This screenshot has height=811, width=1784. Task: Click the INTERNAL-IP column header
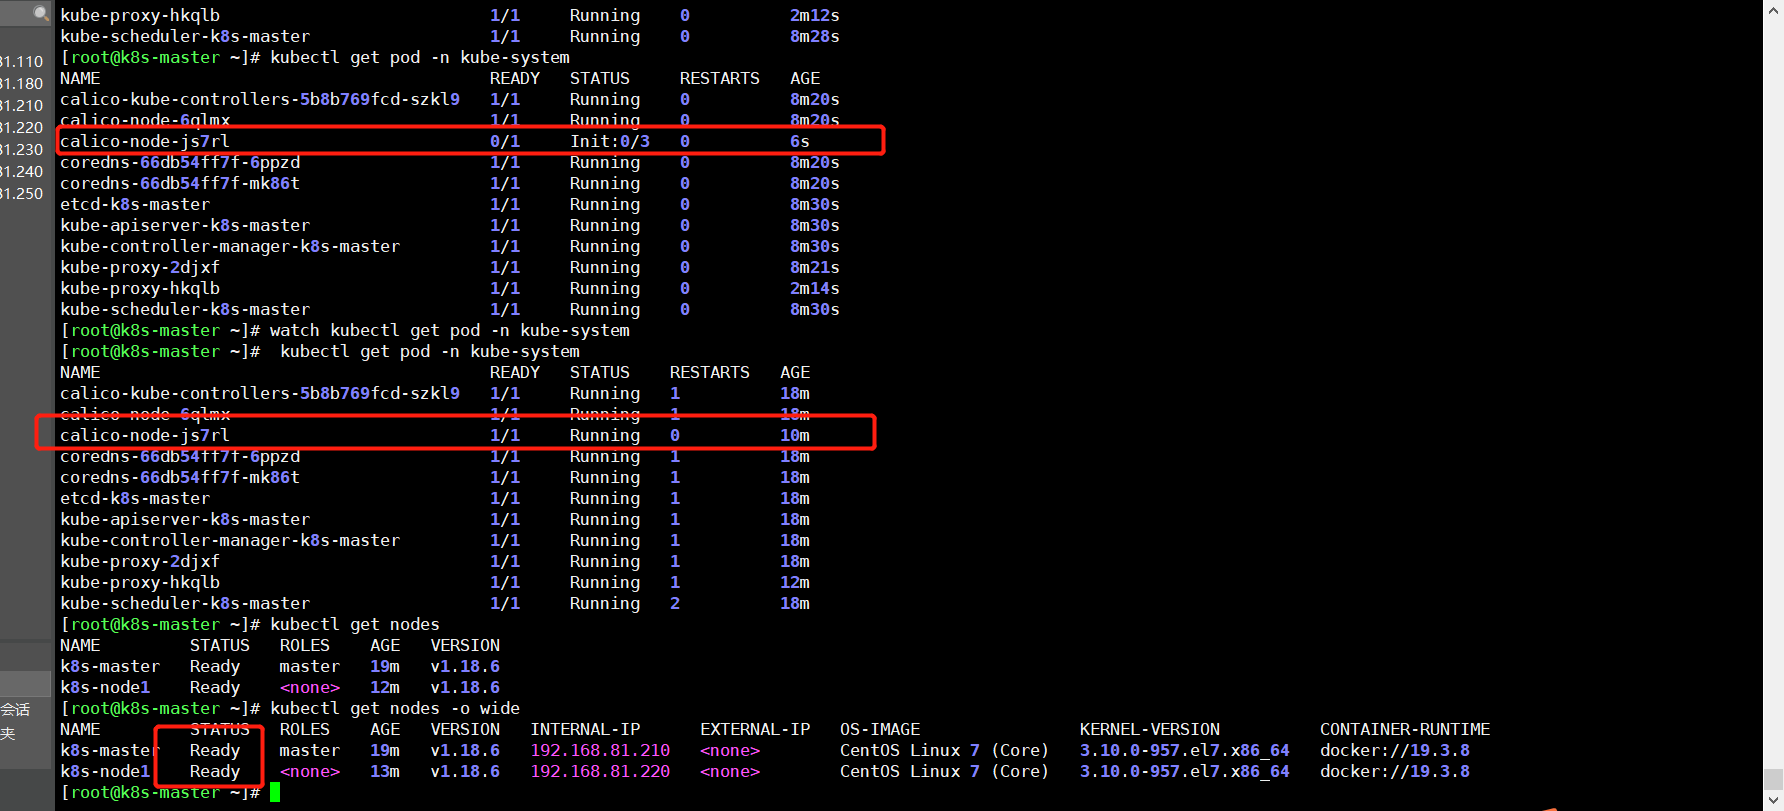point(585,729)
